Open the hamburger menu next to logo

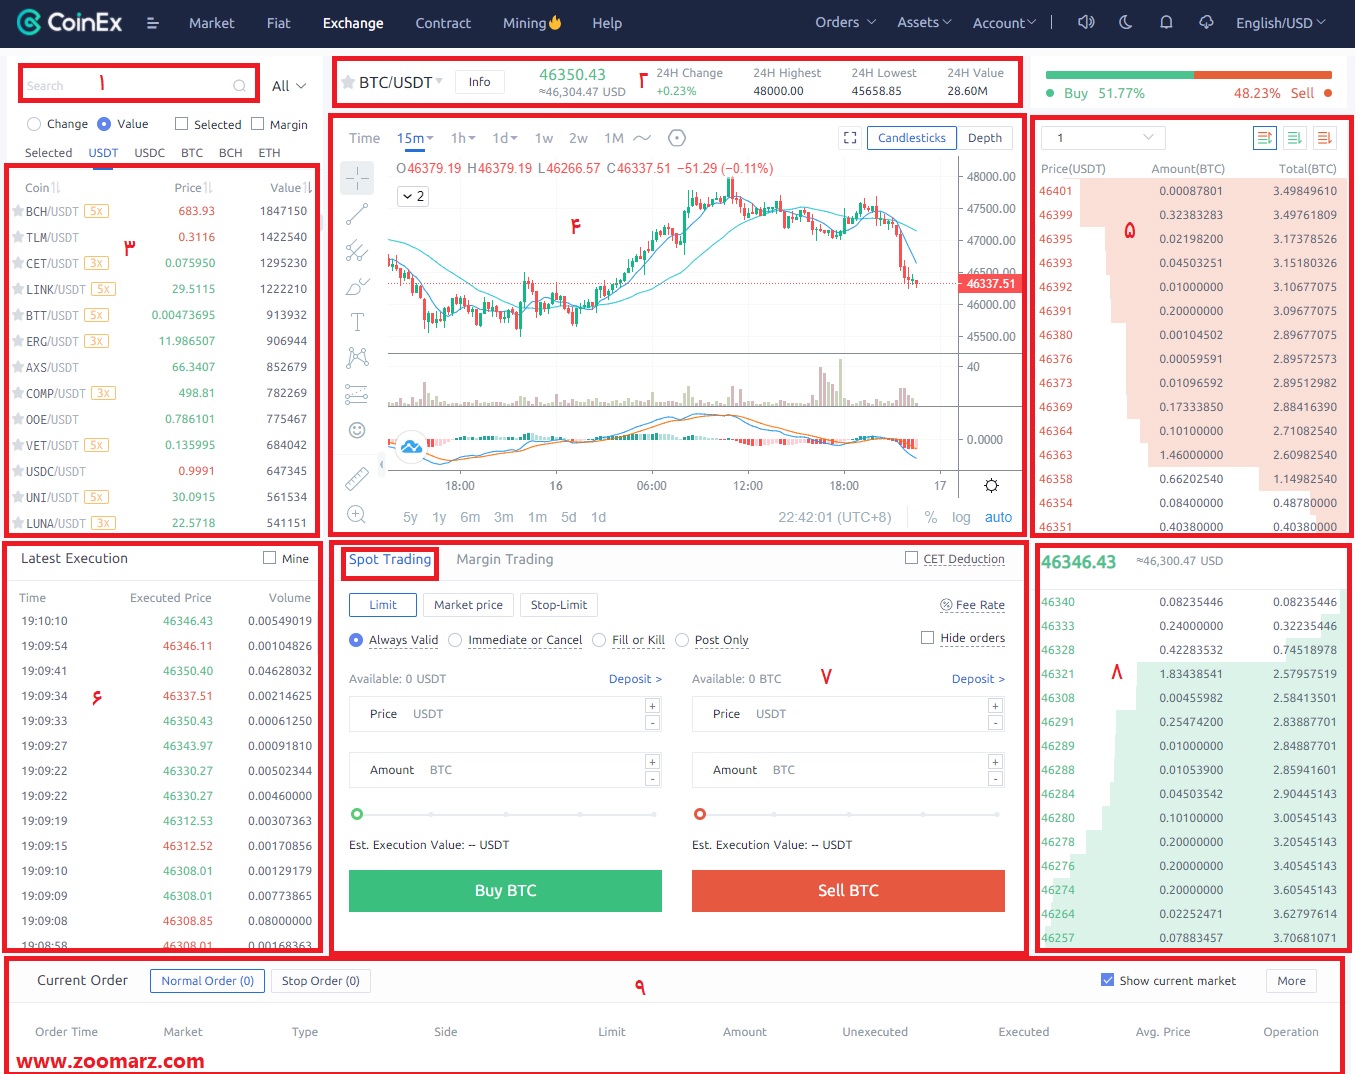[153, 23]
